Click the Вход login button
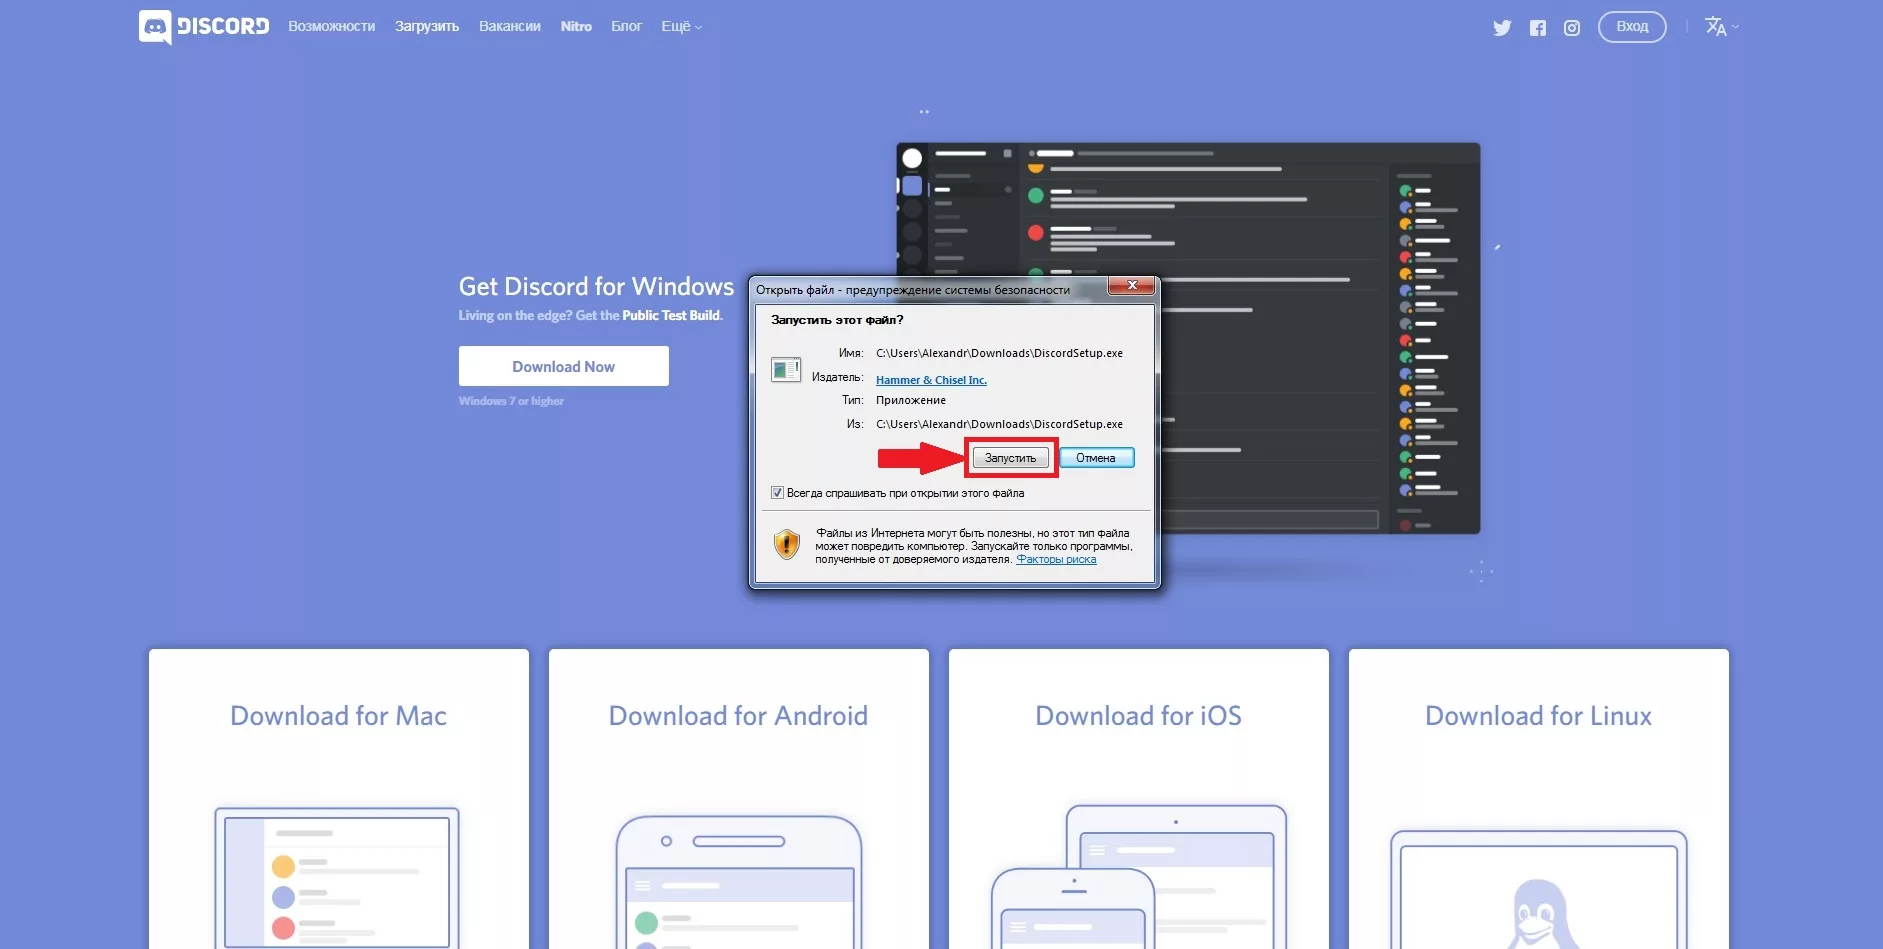This screenshot has height=949, width=1883. (1632, 27)
